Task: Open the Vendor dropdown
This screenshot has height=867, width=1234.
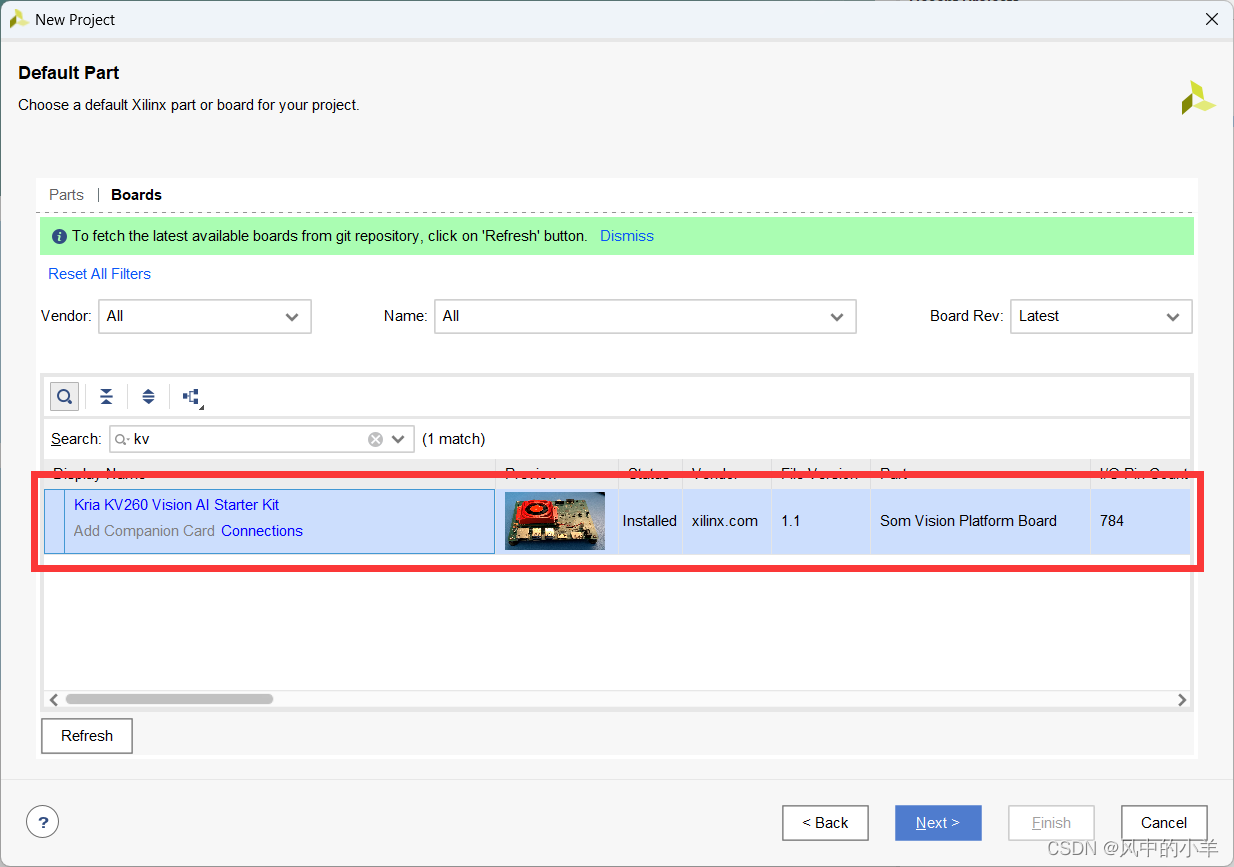Action: click(205, 316)
